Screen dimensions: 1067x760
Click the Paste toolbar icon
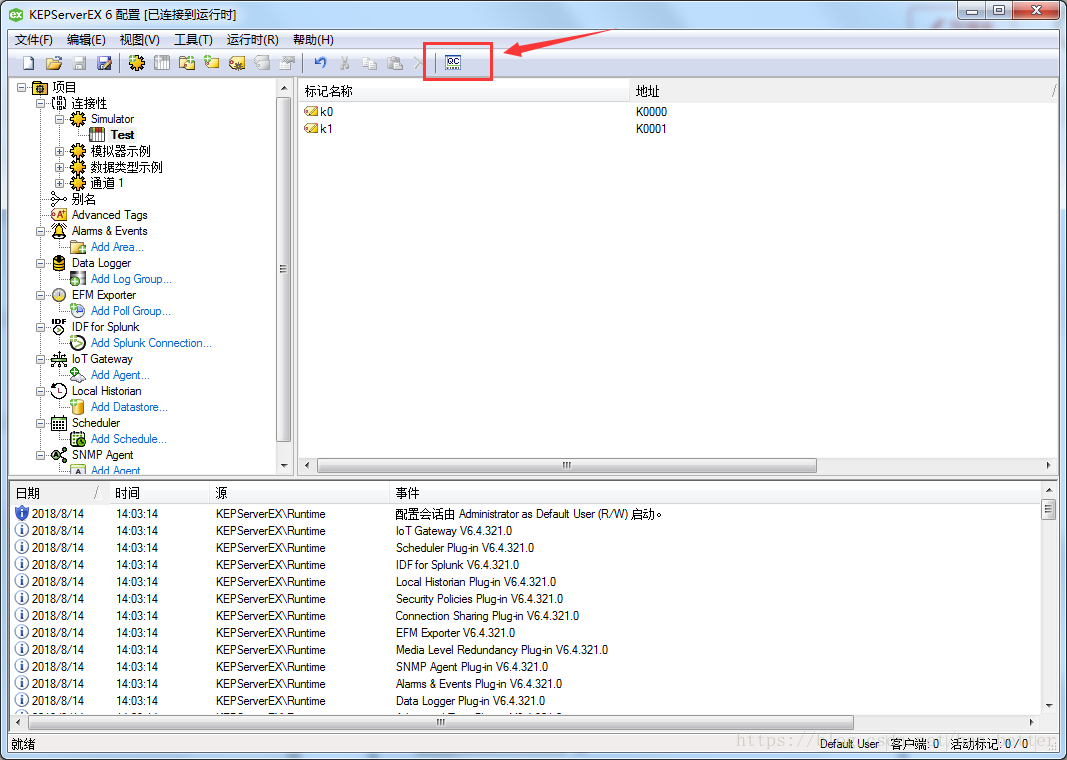[x=395, y=63]
